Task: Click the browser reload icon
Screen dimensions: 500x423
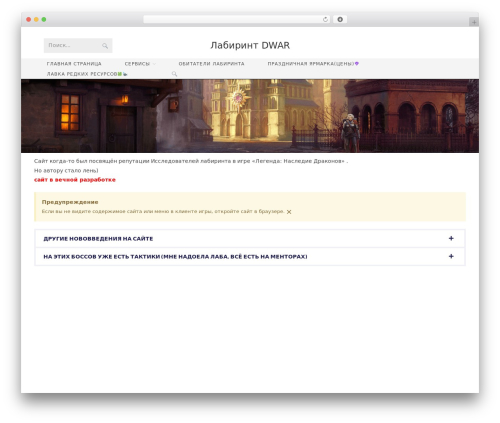Action: [x=325, y=19]
